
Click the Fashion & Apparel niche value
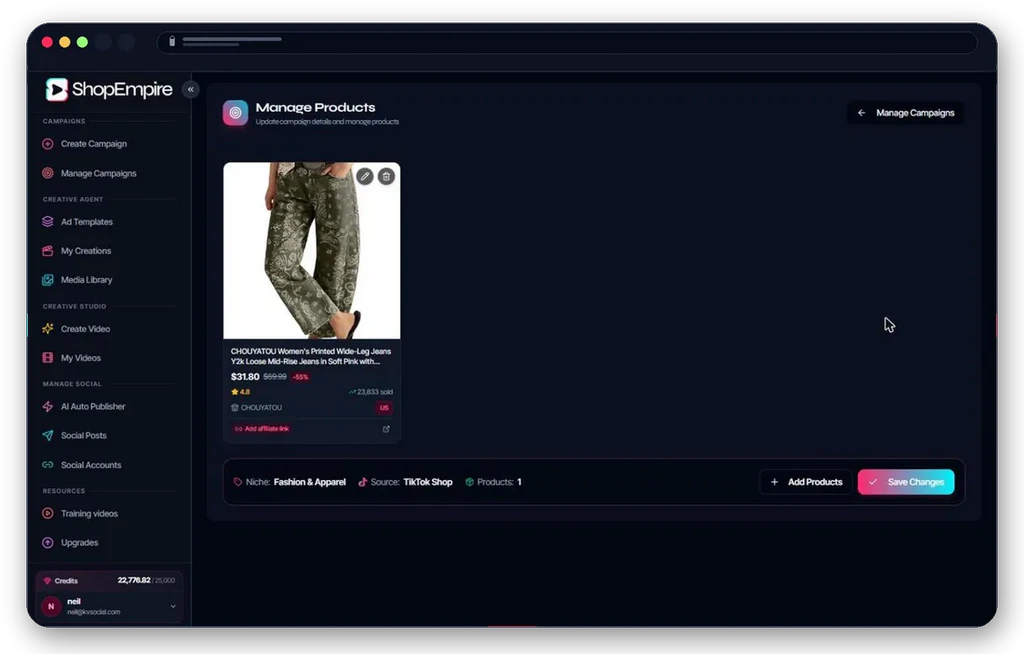310,482
